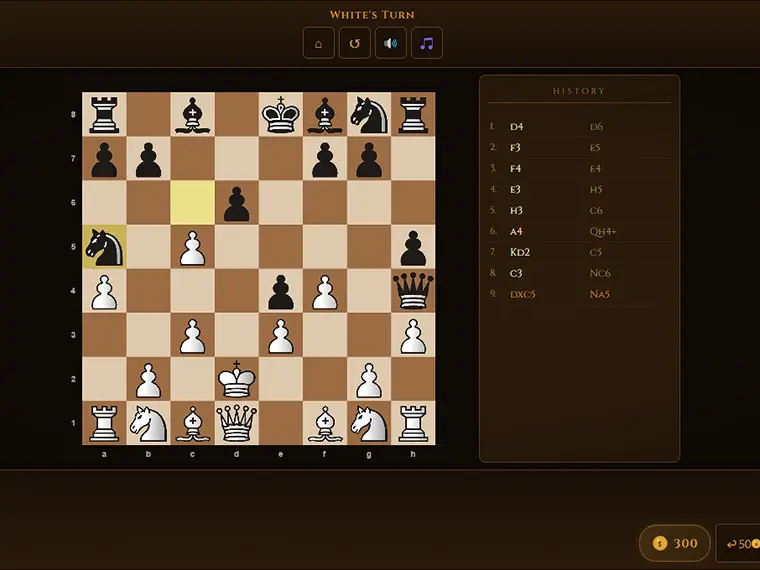The height and width of the screenshot is (570, 760).
Task: Click the undo button costing 50 coins
Action: [738, 543]
